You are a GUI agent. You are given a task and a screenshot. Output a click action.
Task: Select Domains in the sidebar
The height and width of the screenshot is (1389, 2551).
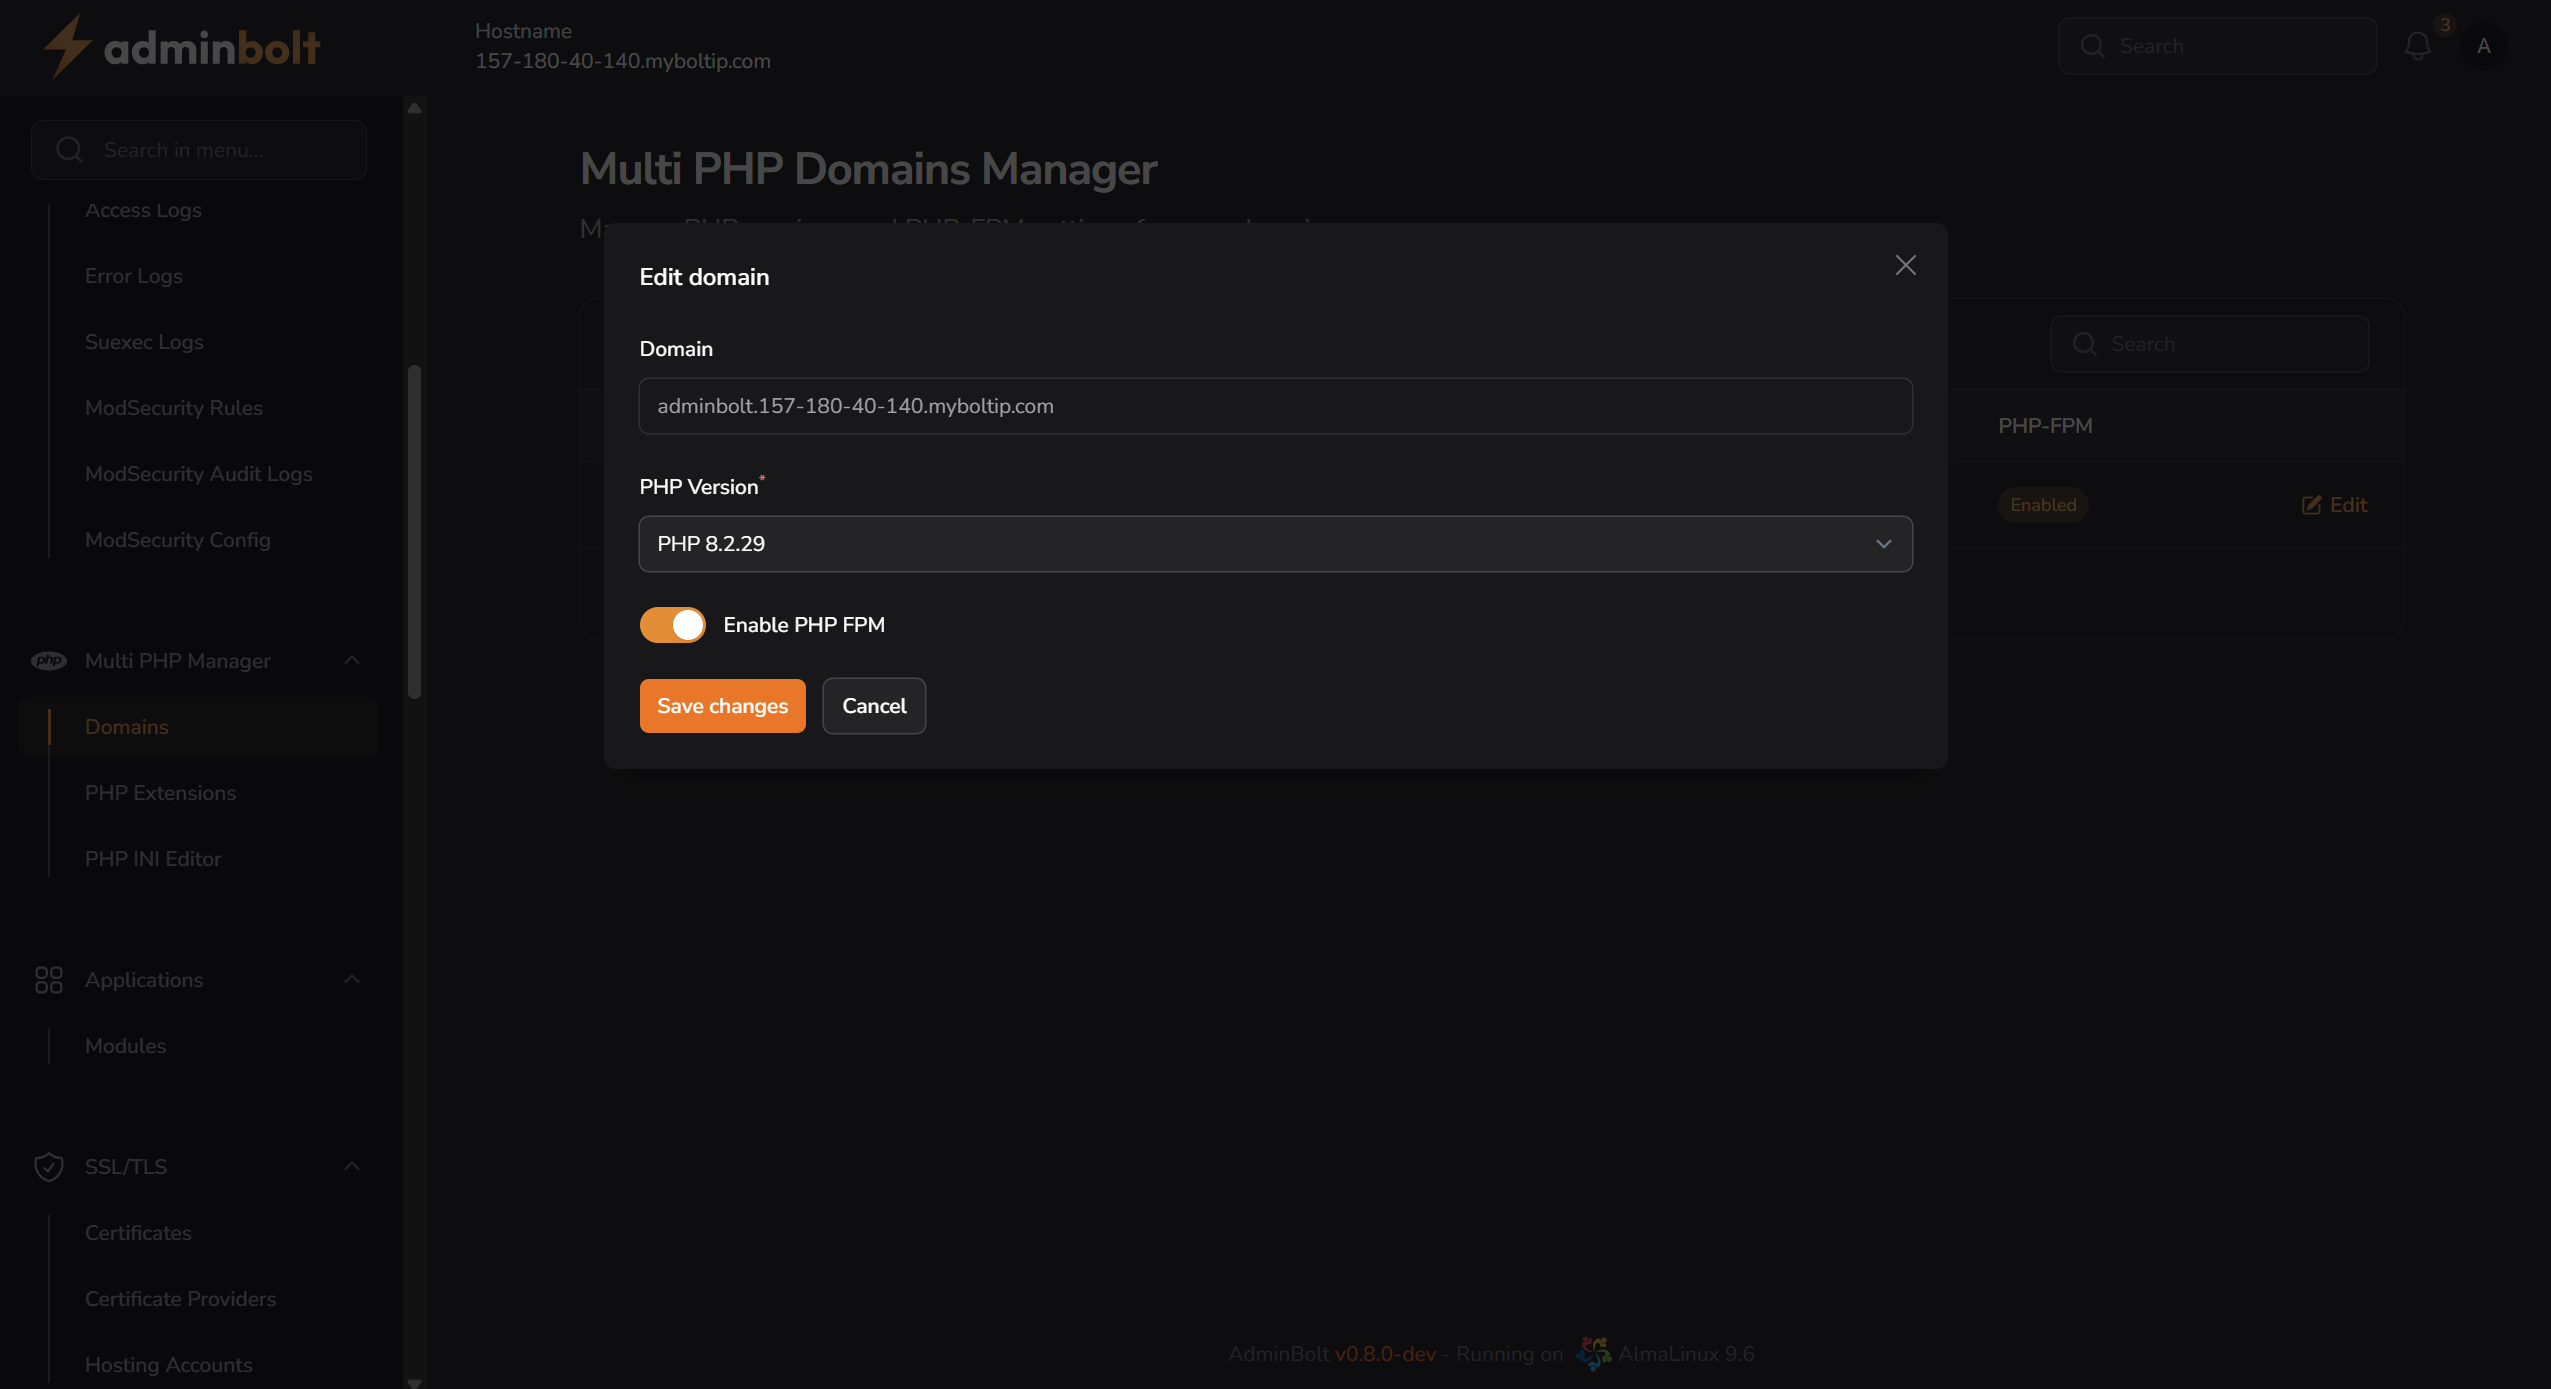(x=126, y=726)
